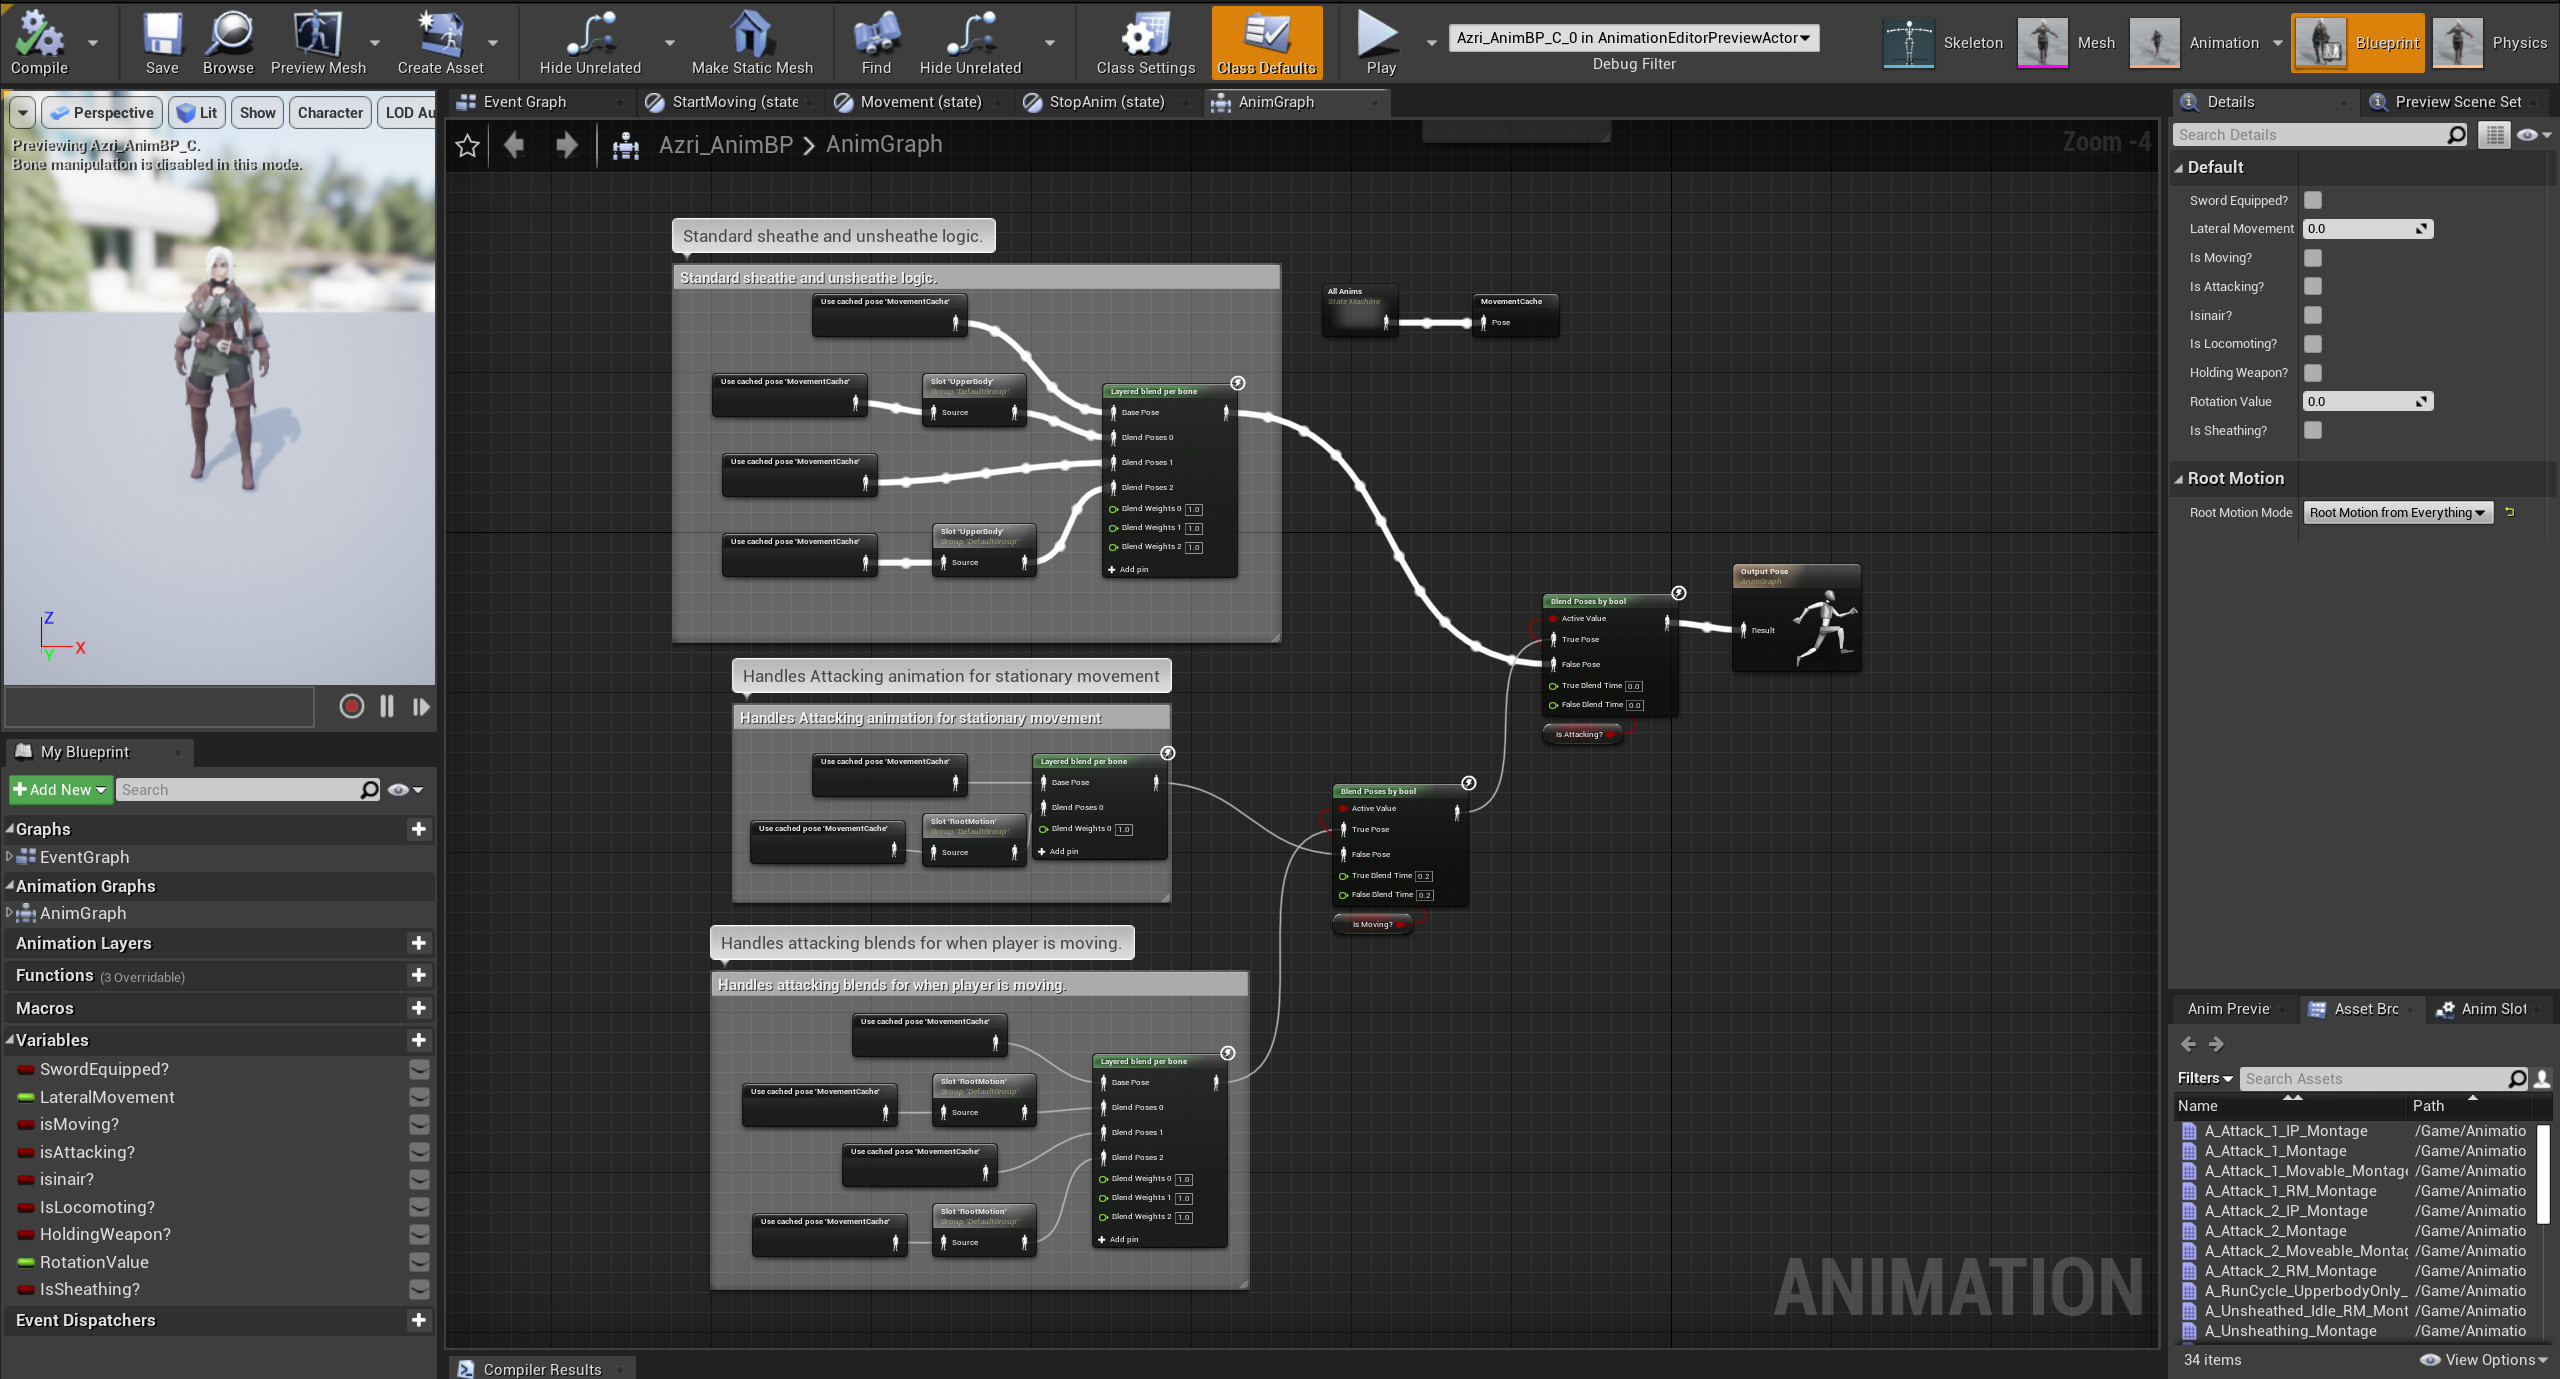Viewport: 2560px width, 1379px height.
Task: Open the Root Motion Mode dropdown
Action: (2397, 512)
